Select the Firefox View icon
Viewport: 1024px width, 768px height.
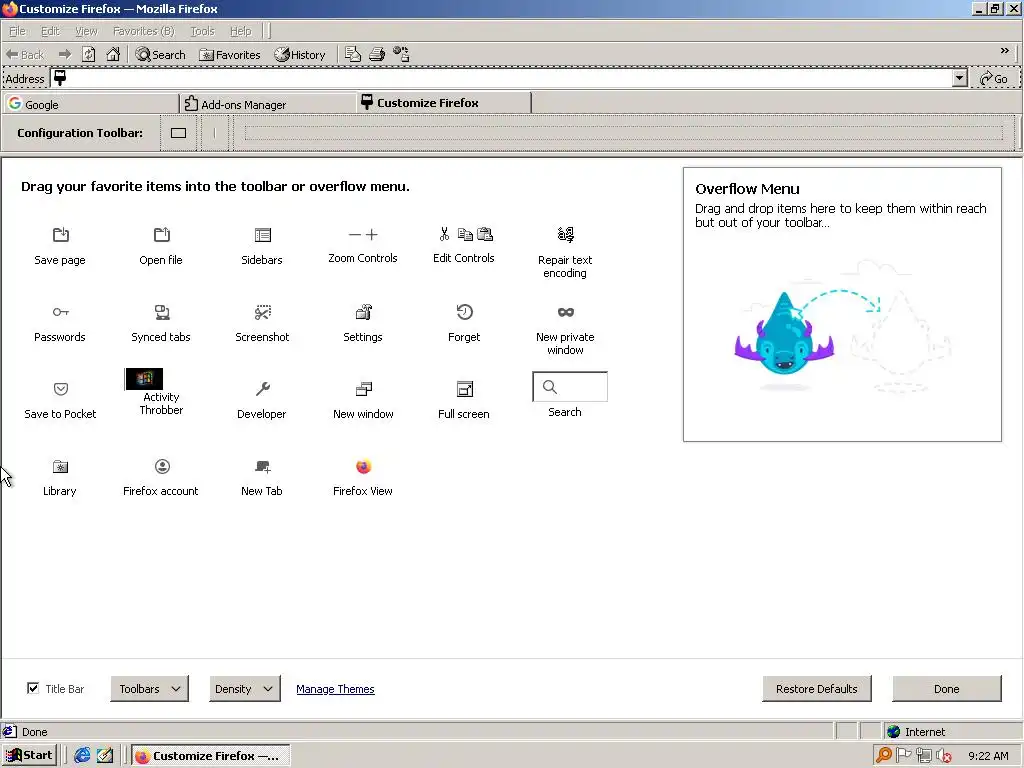[364, 466]
